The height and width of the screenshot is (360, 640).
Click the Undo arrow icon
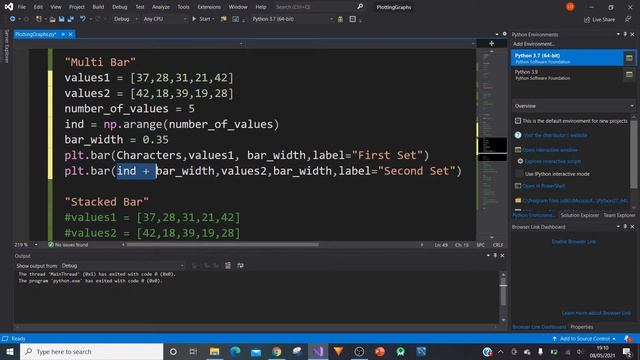pos(83,19)
